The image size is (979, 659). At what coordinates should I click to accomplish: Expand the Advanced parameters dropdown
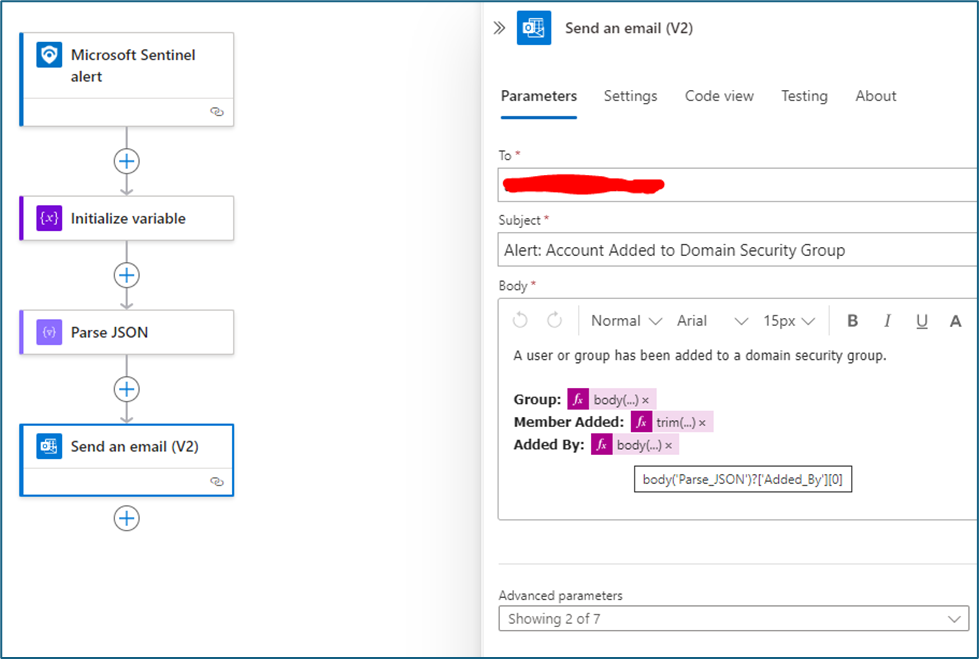733,619
